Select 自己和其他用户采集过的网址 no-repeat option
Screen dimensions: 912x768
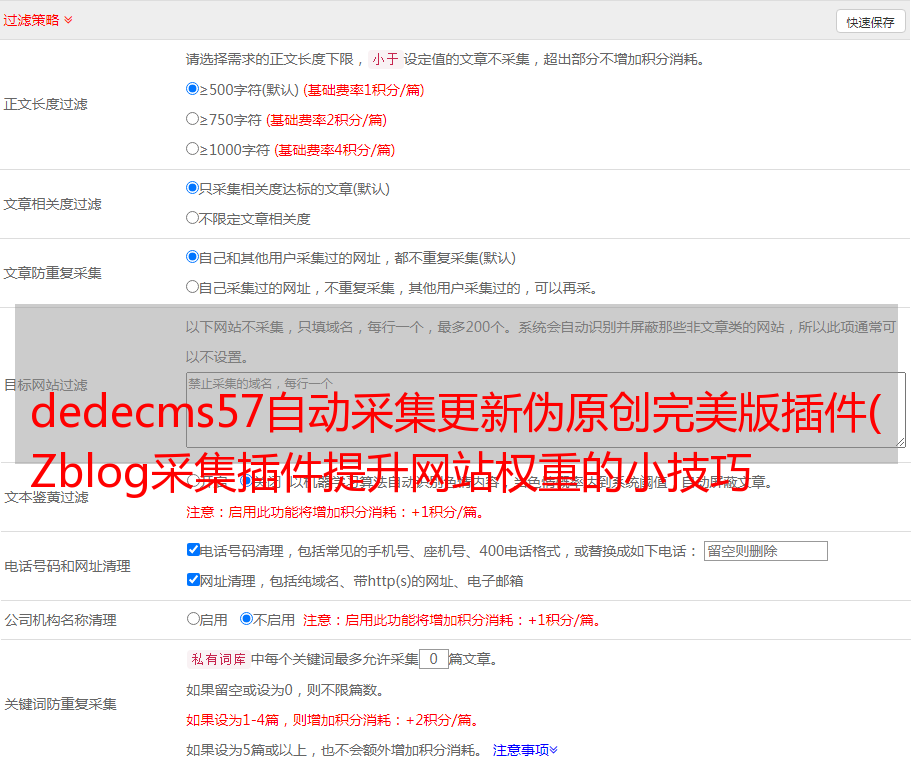click(x=192, y=257)
